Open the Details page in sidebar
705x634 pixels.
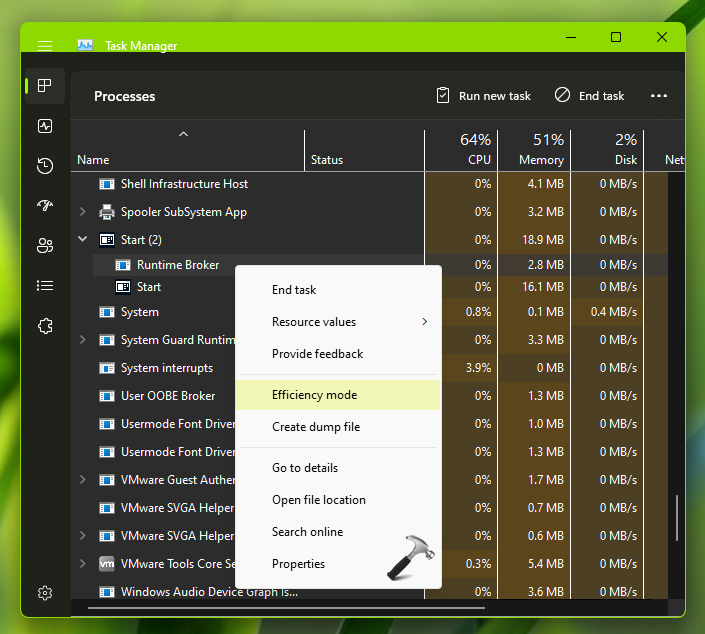45,286
